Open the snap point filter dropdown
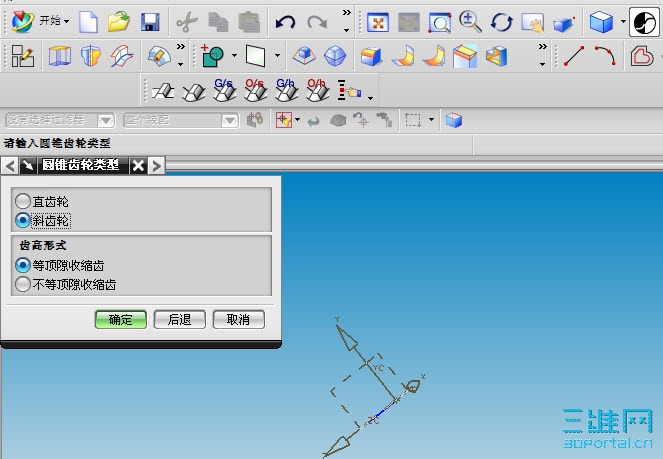This screenshot has height=459, width=663. 297,120
